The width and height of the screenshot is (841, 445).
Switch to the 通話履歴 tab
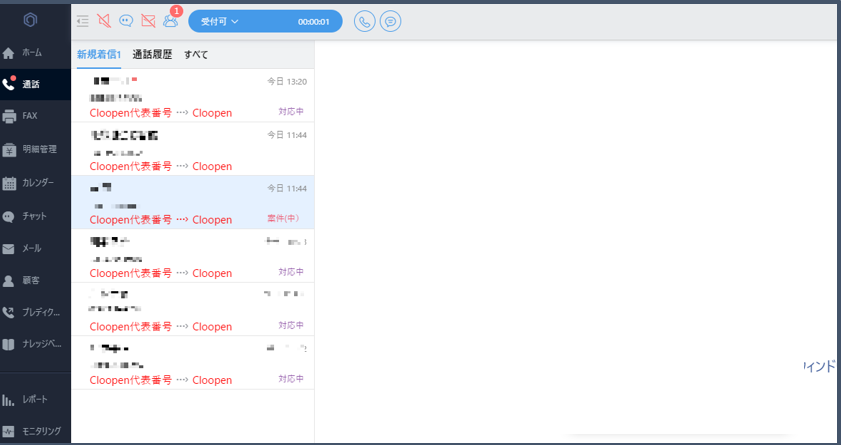pos(152,55)
